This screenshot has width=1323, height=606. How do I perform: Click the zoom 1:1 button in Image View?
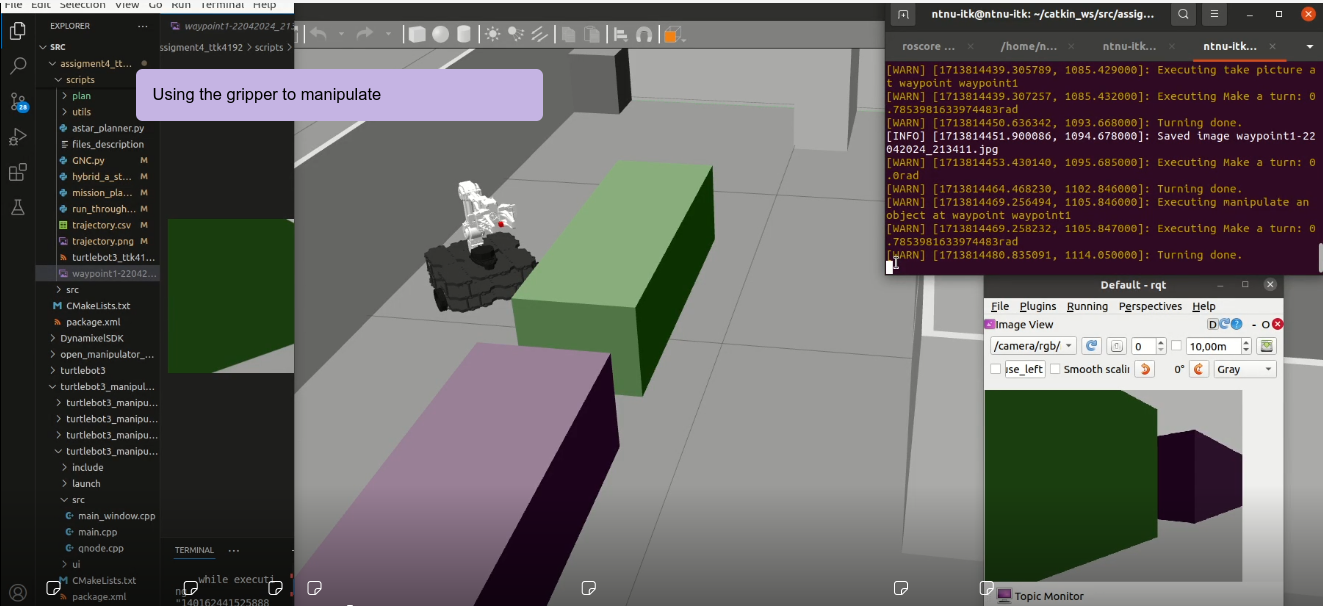coord(1117,346)
